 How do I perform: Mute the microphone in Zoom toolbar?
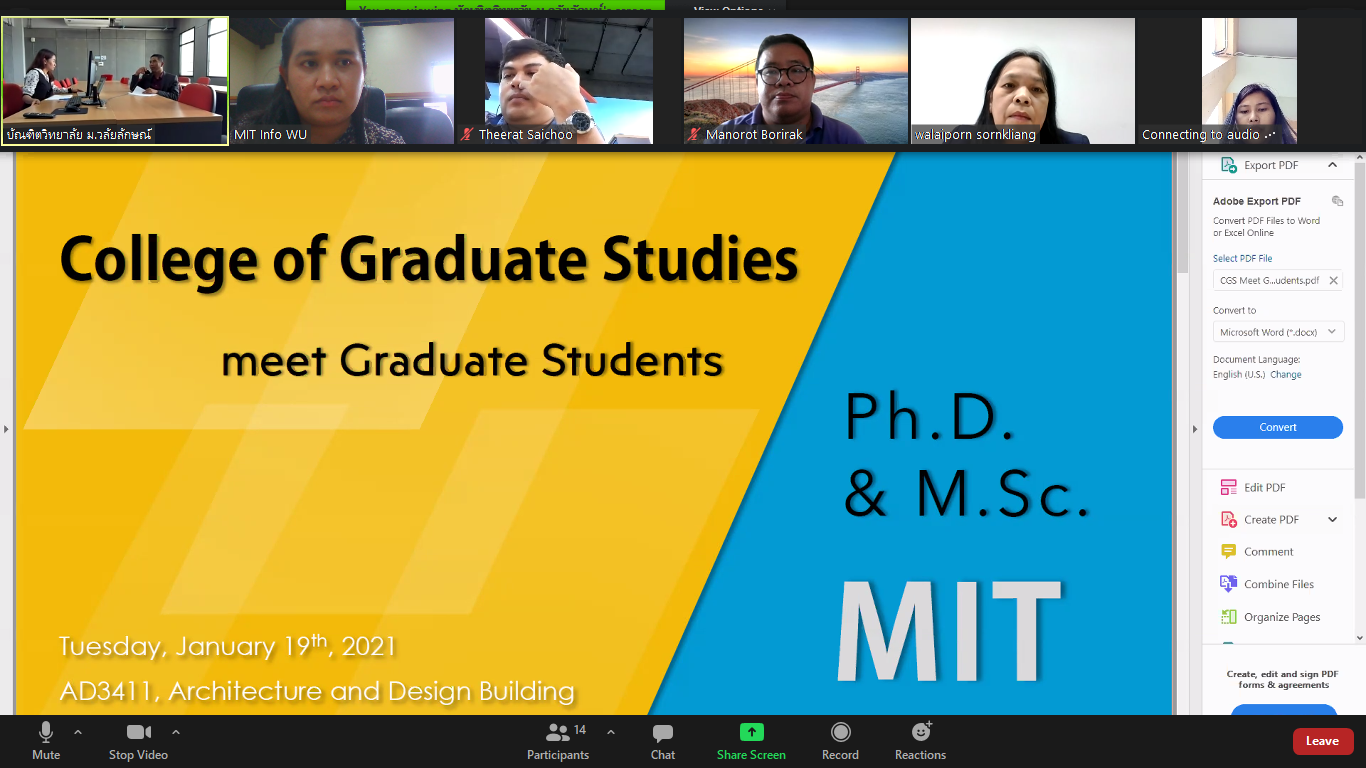click(46, 740)
